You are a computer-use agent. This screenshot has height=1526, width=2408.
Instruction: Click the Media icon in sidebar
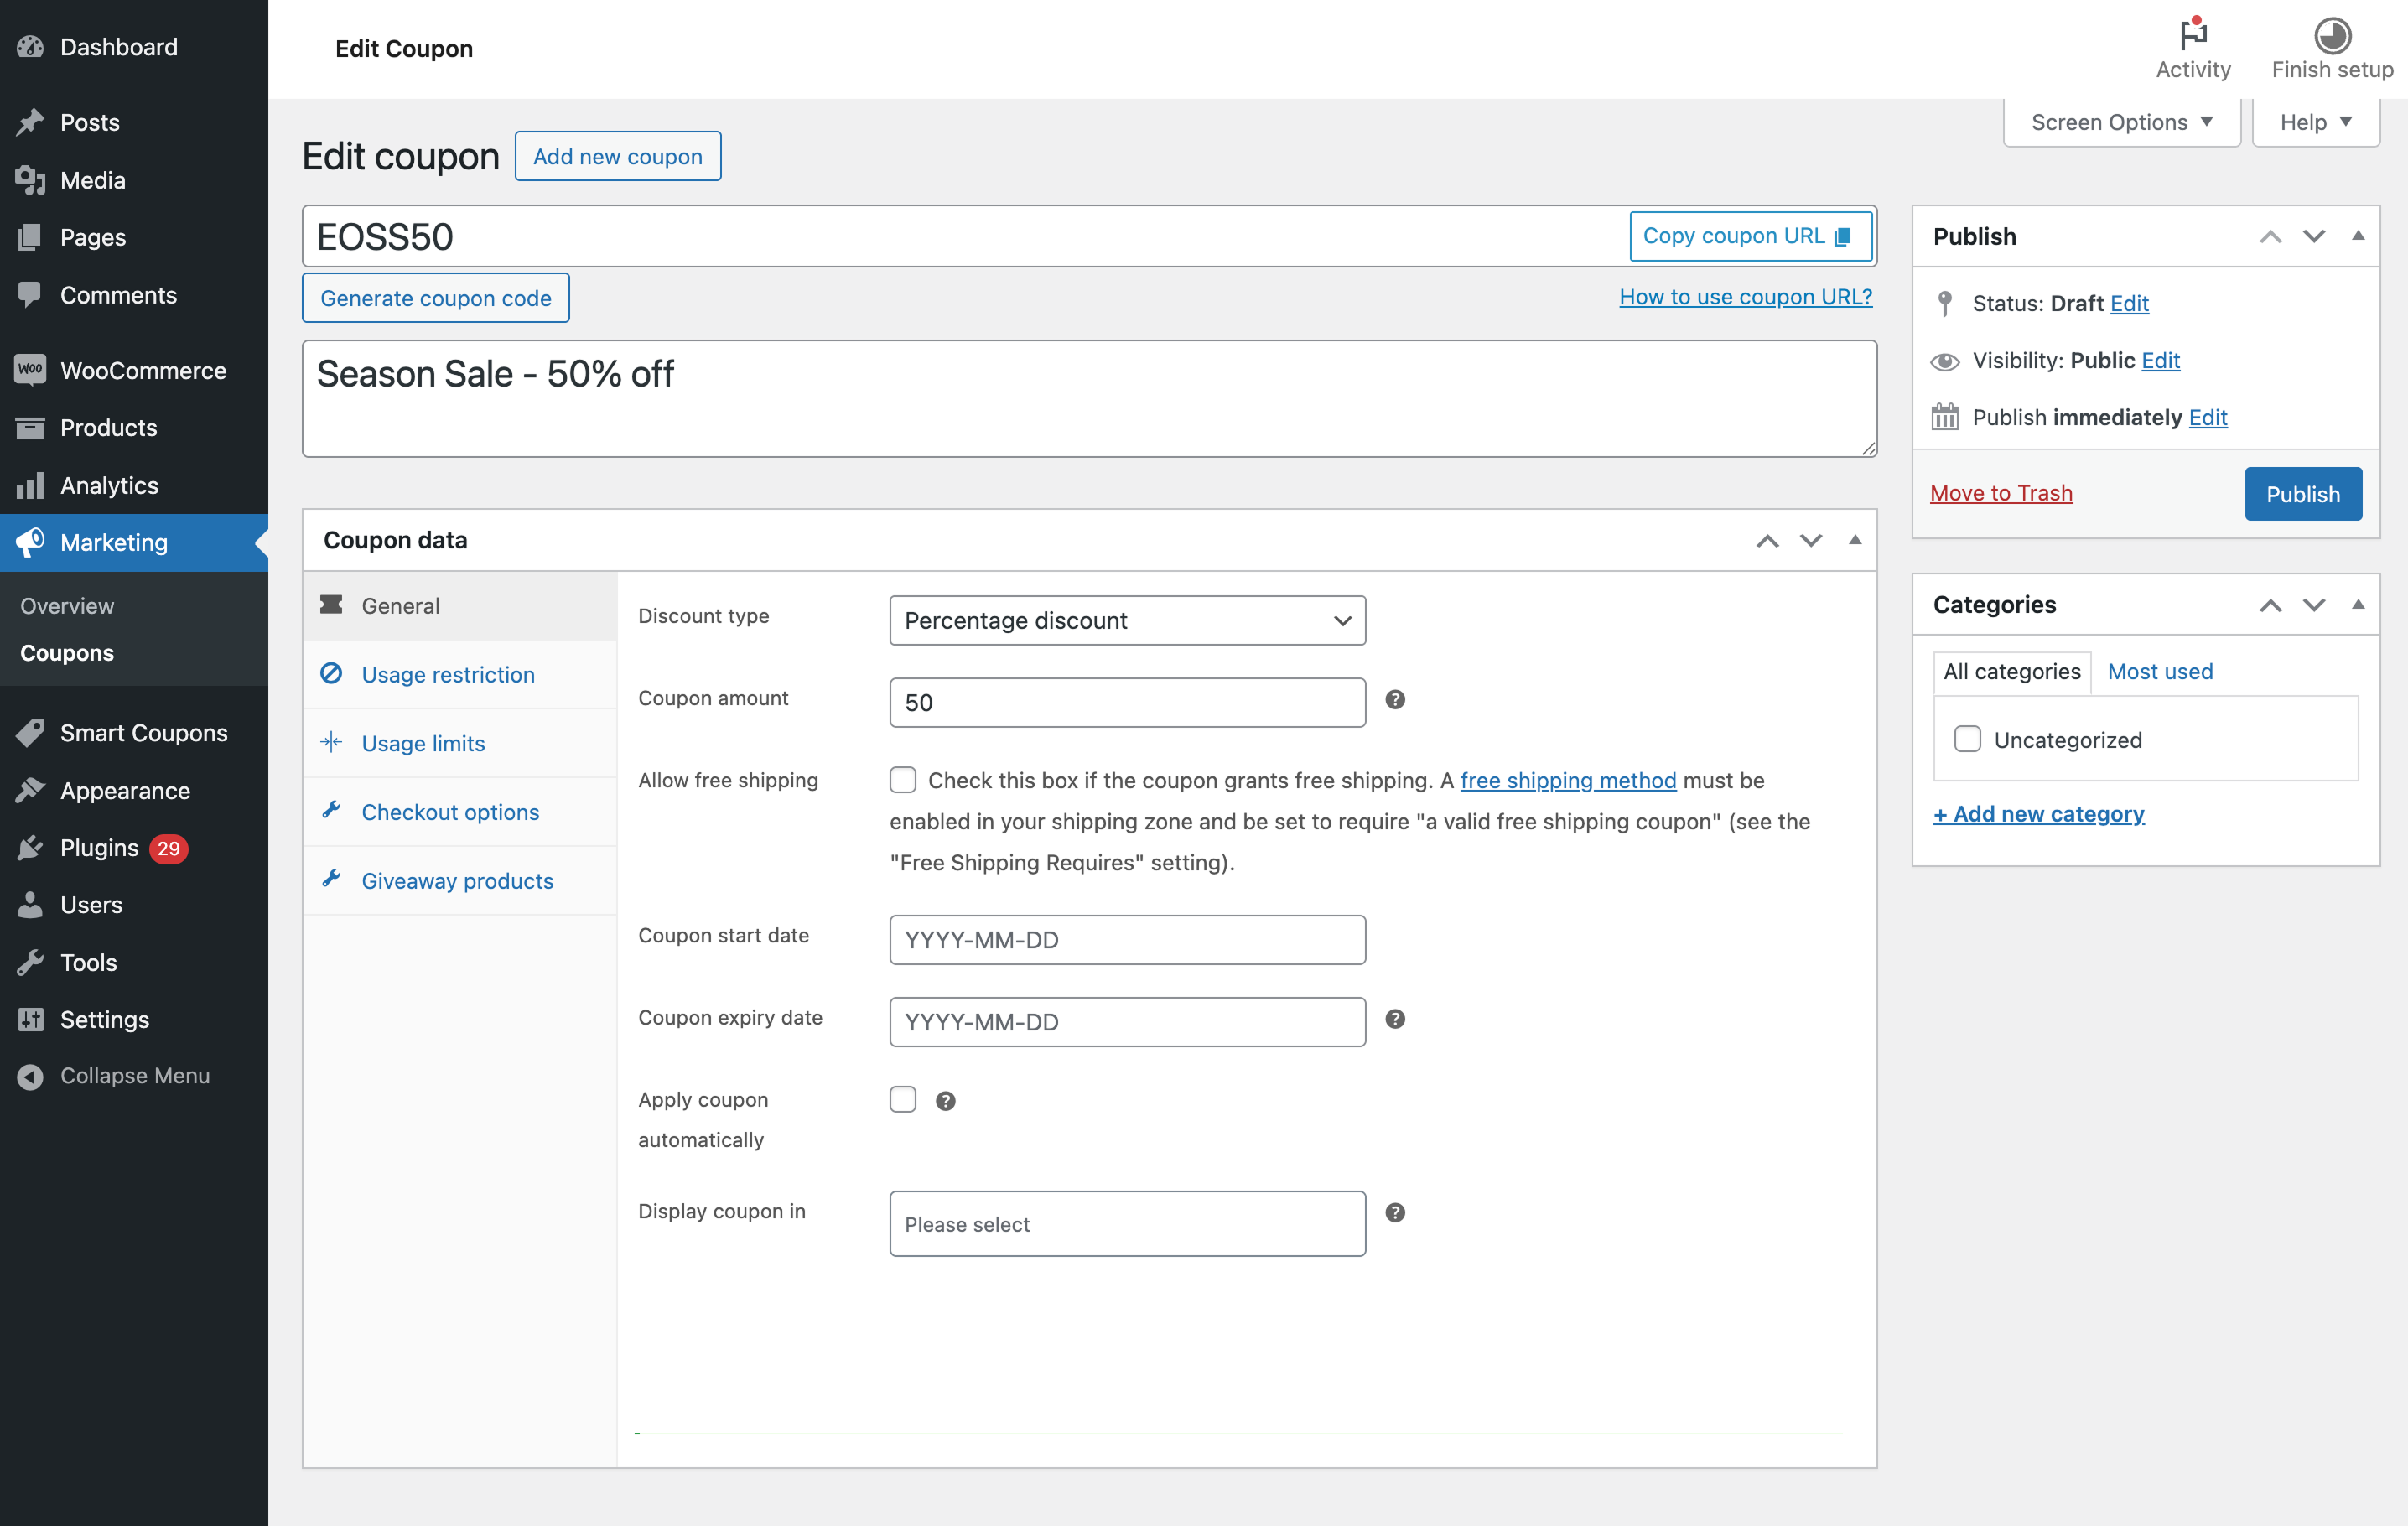click(30, 180)
